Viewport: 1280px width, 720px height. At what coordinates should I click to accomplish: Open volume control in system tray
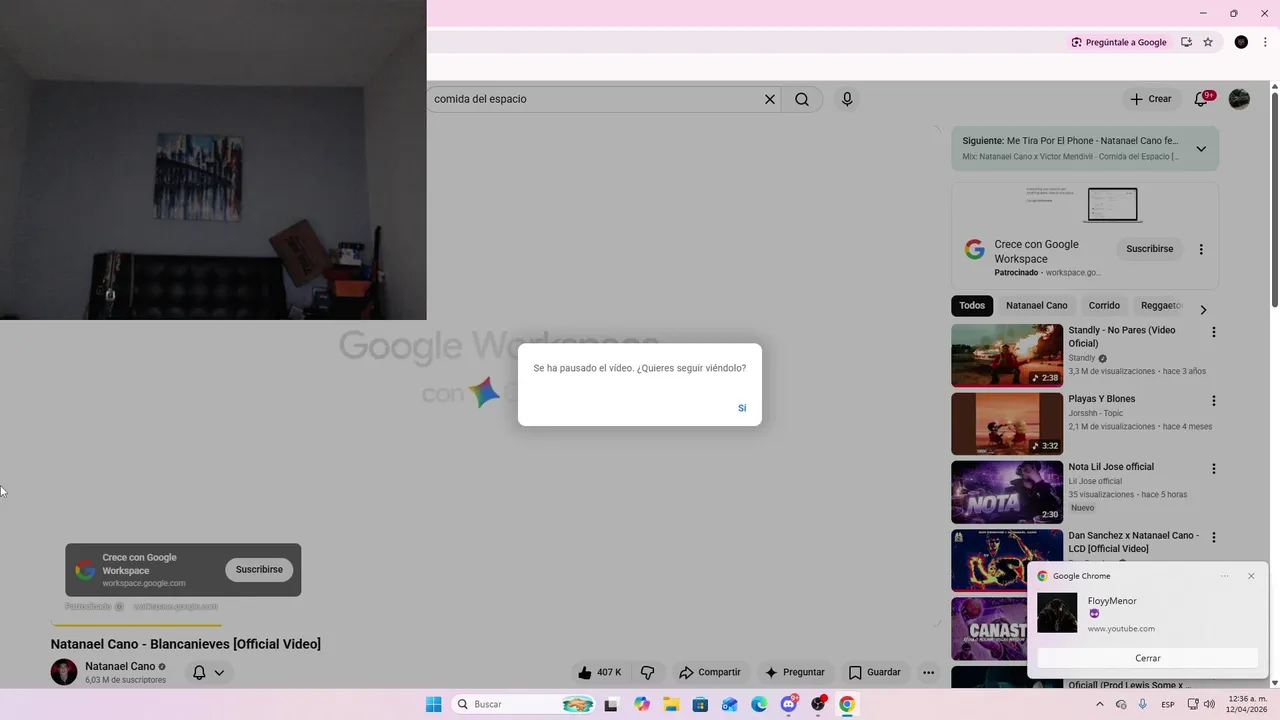click(x=1209, y=704)
